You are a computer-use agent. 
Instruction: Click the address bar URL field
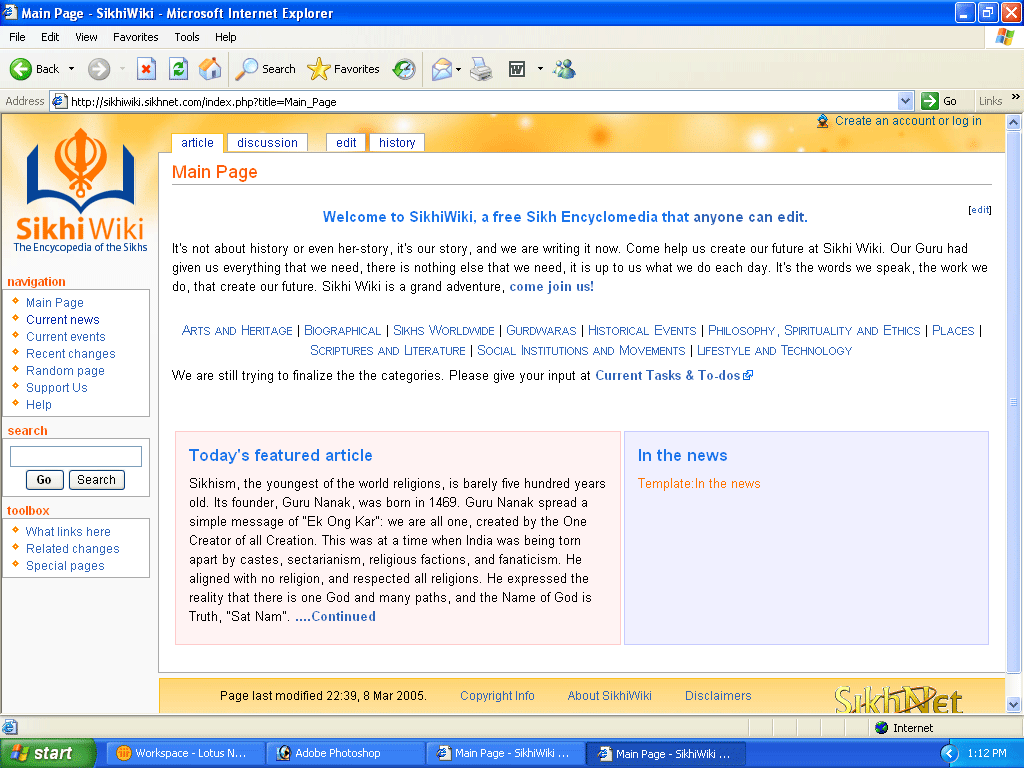(x=483, y=101)
